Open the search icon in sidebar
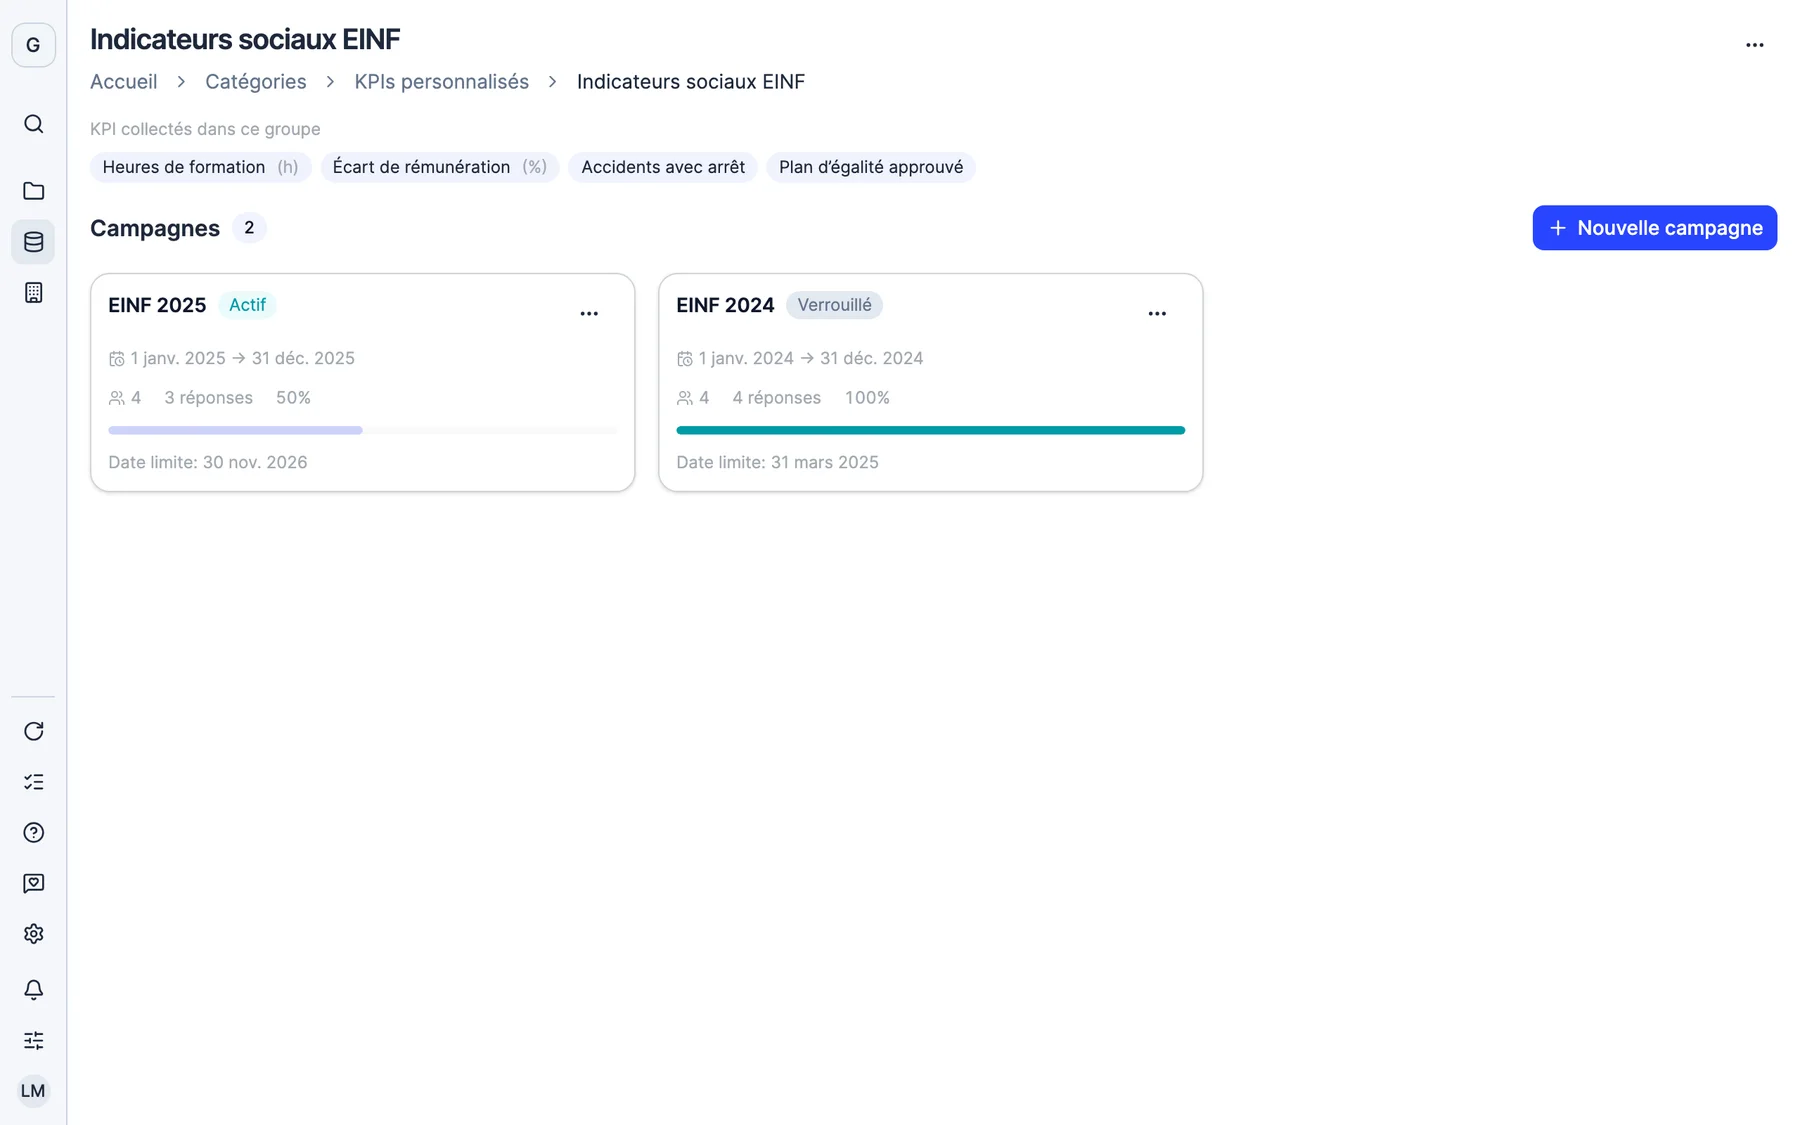Image resolution: width=1800 pixels, height=1125 pixels. [x=33, y=124]
